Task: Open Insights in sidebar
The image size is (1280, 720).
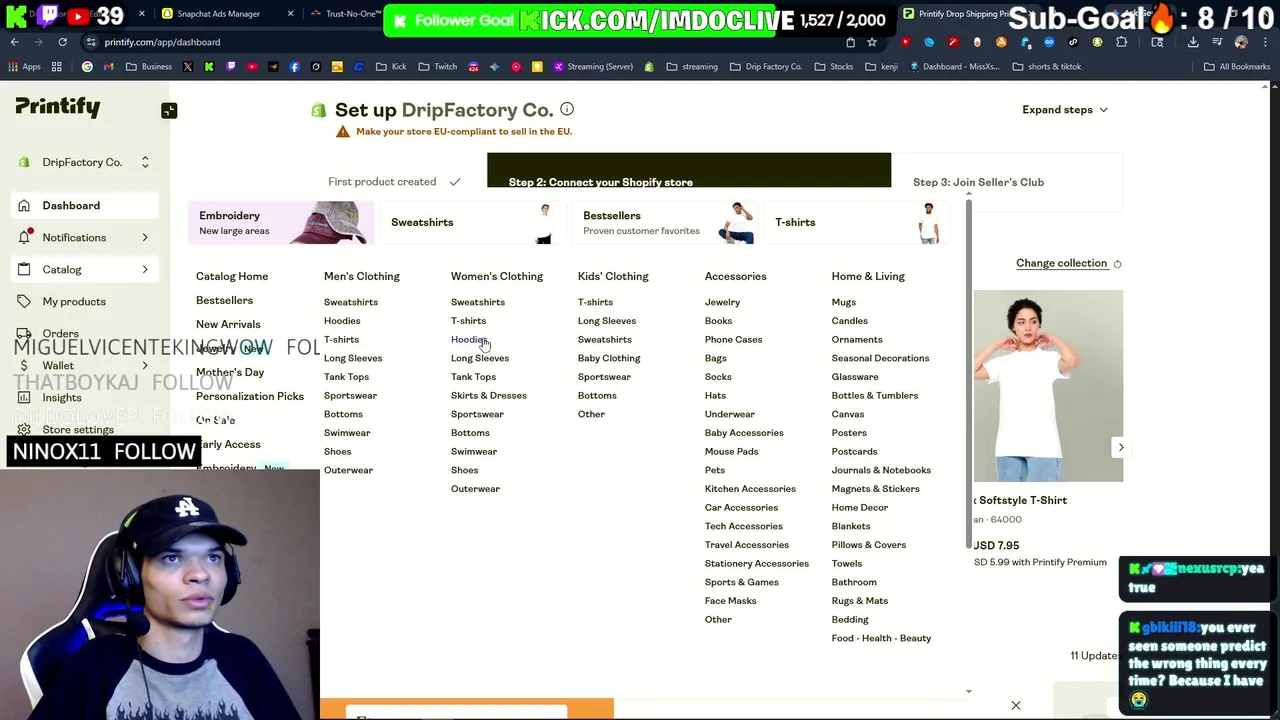Action: 62,398
